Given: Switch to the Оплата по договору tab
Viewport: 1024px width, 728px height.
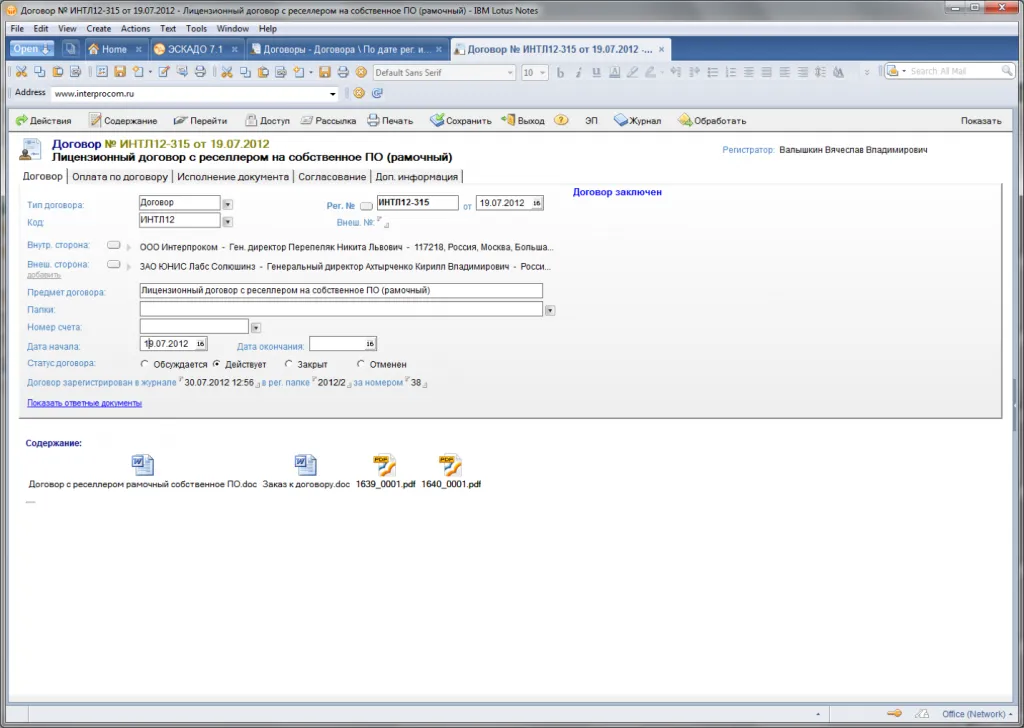Looking at the screenshot, I should 120,177.
